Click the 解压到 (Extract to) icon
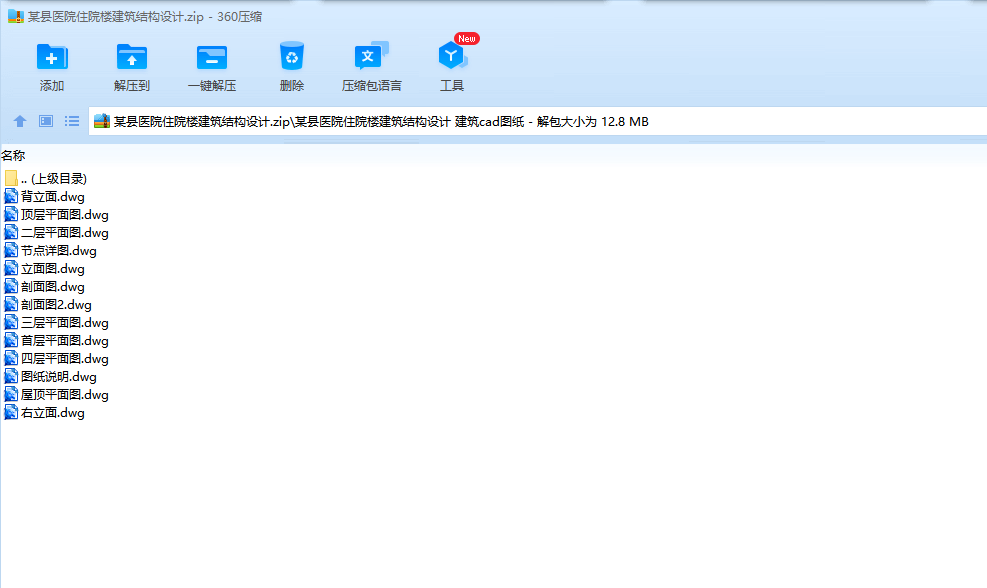This screenshot has height=588, width=987. [x=132, y=57]
